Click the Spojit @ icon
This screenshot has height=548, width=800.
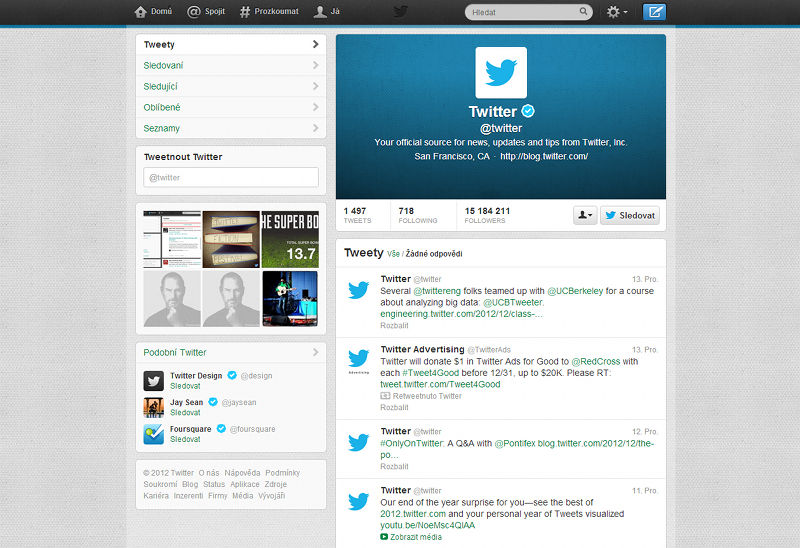pos(193,12)
